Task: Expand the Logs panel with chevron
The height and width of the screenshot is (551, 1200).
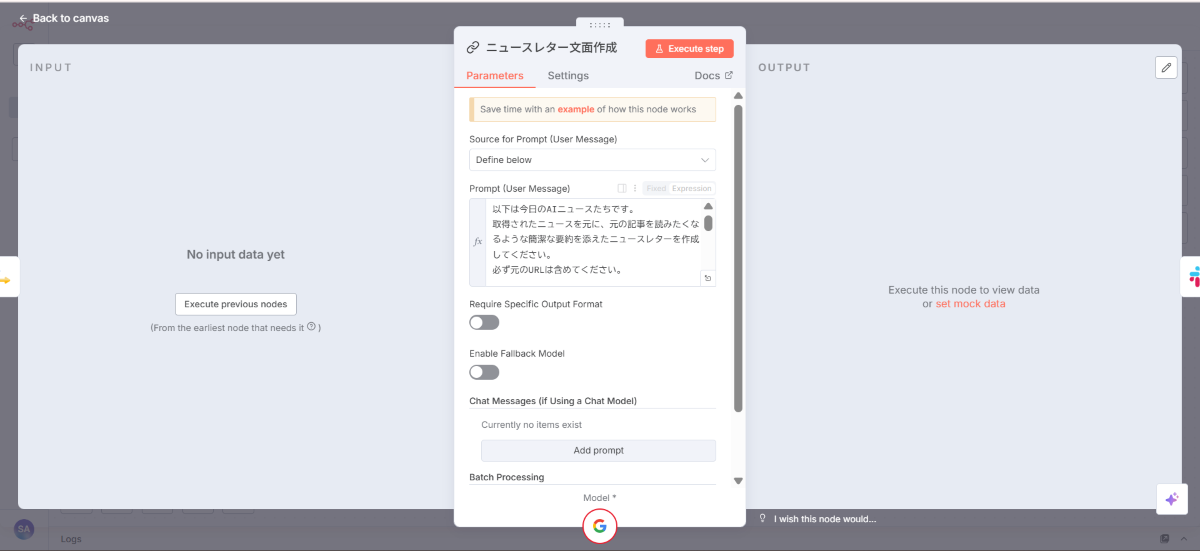Action: click(1183, 539)
